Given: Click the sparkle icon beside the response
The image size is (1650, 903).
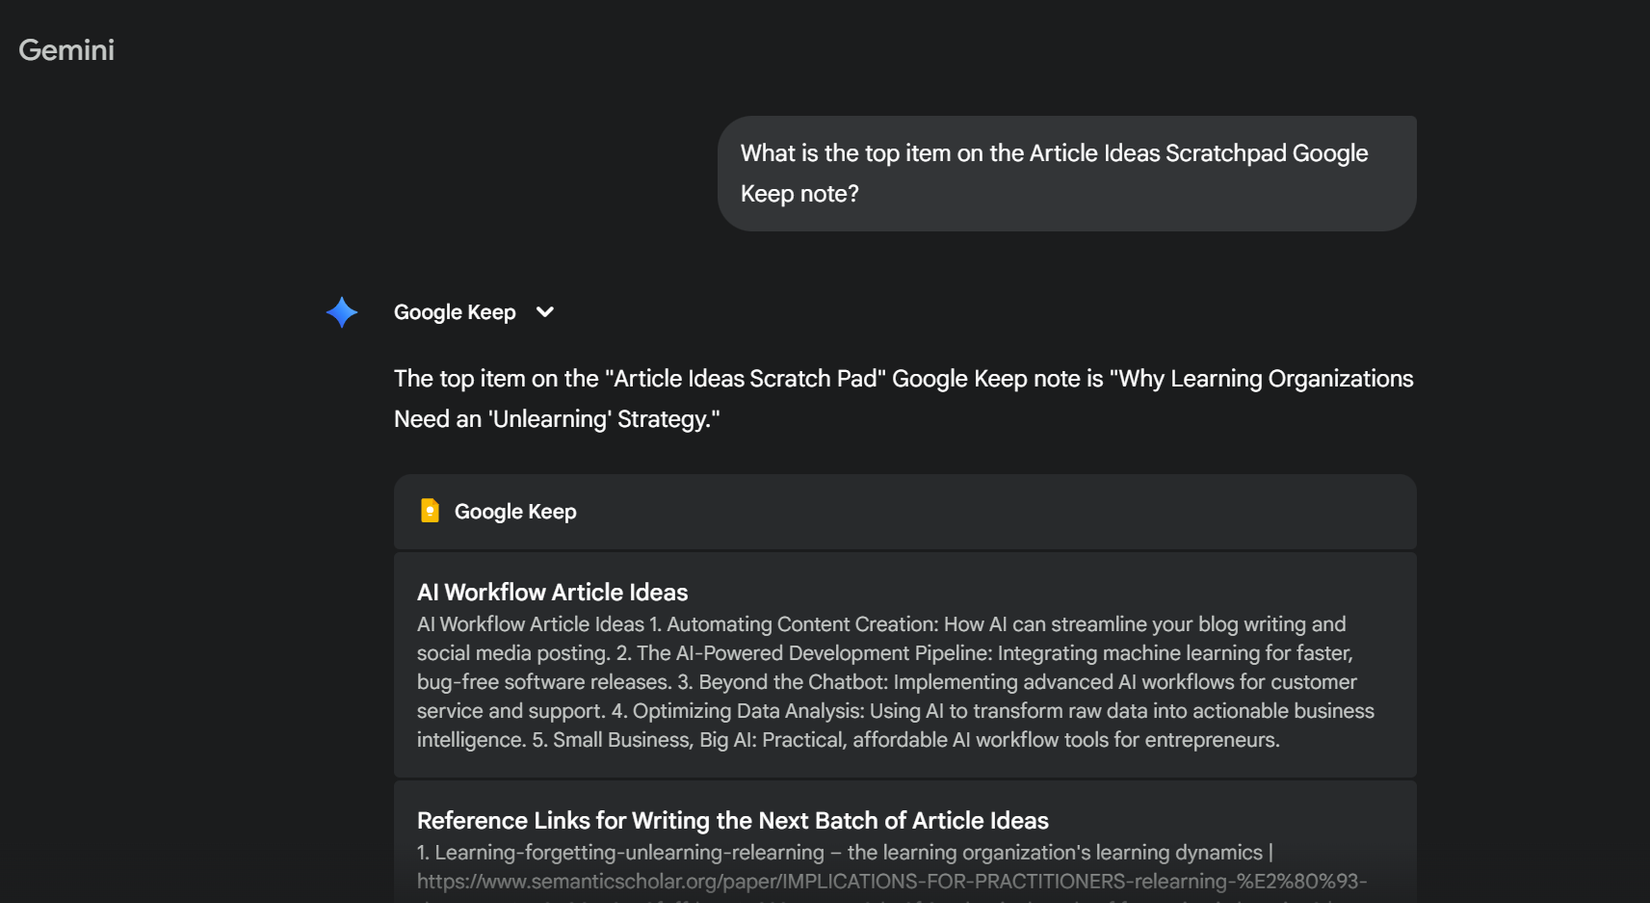Looking at the screenshot, I should (341, 312).
